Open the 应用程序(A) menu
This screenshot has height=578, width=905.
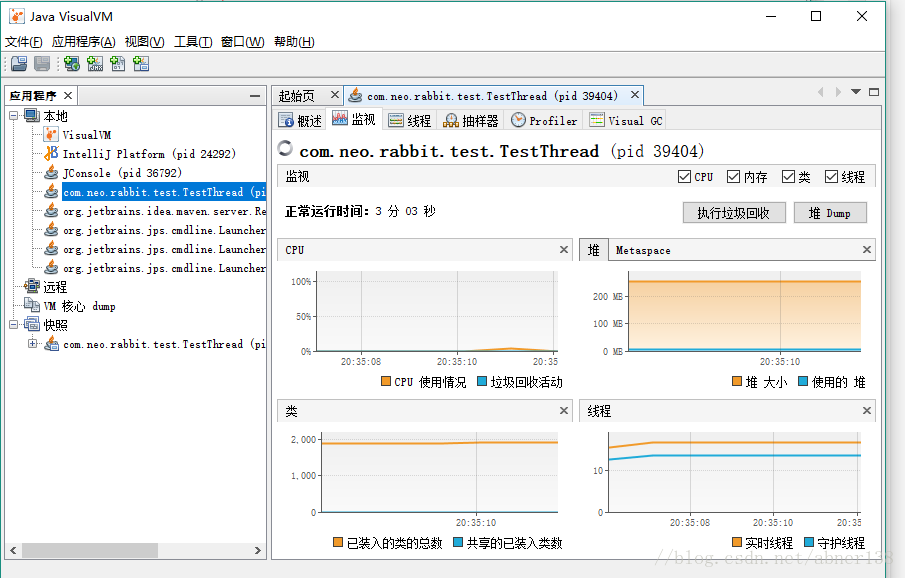tap(84, 42)
